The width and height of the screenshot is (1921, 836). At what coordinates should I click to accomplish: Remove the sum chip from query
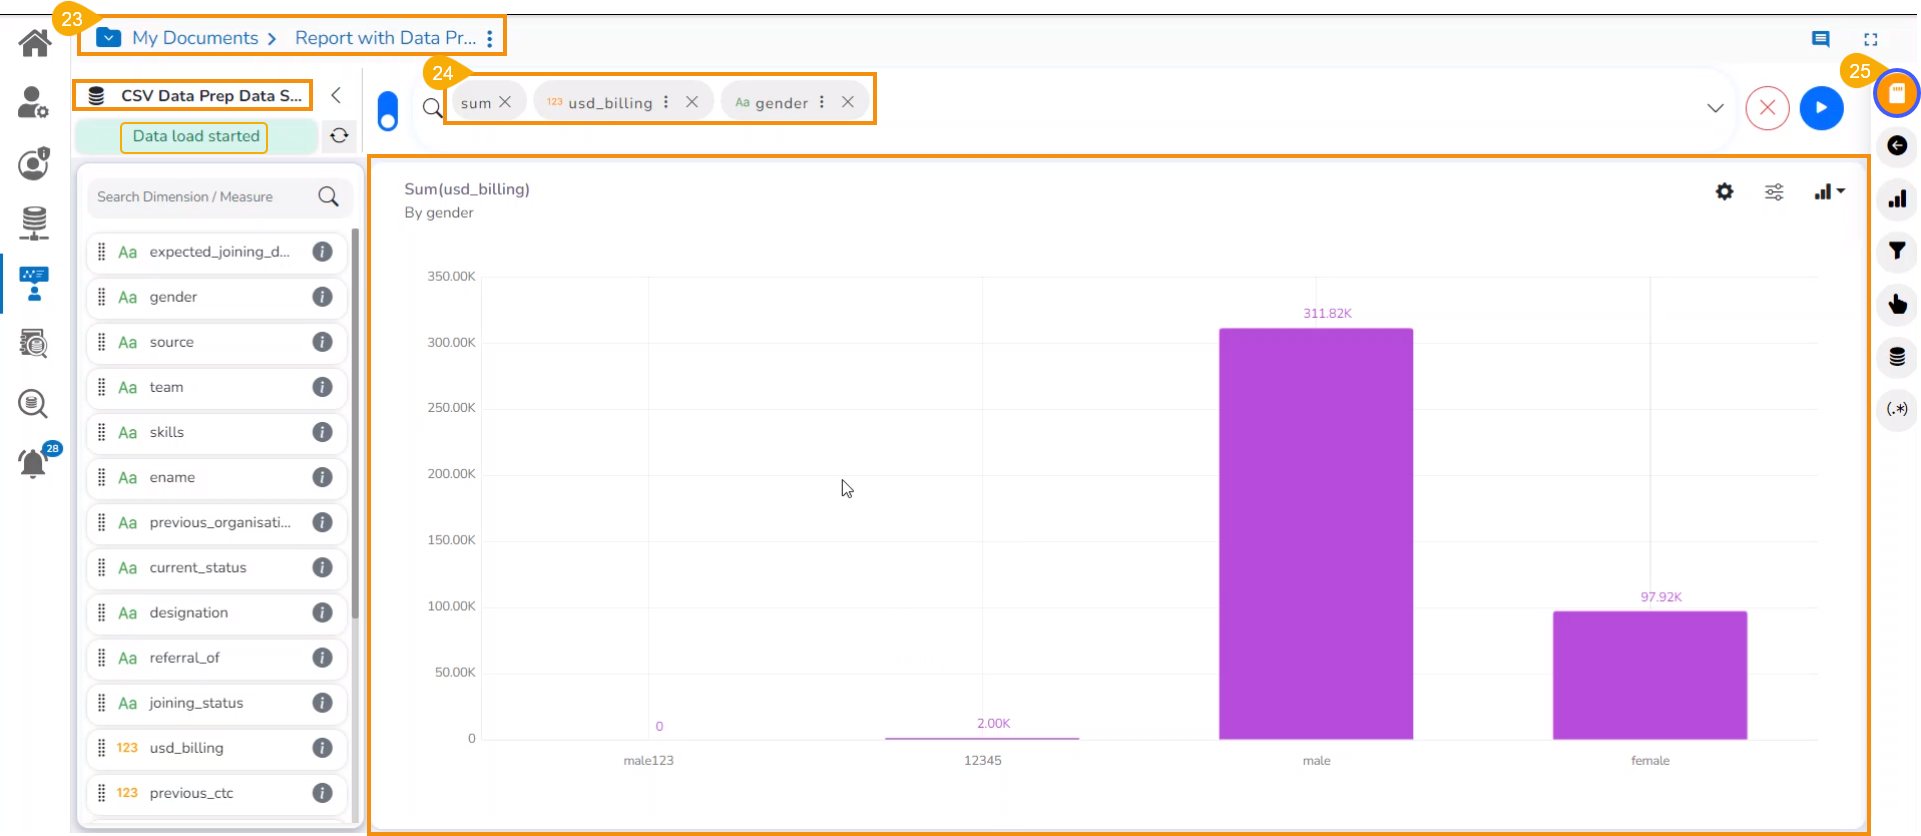pos(505,102)
